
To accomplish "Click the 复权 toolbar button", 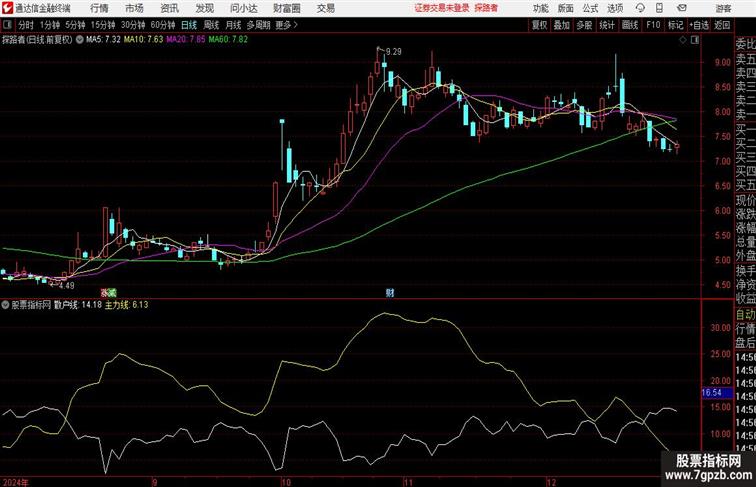I will pyautogui.click(x=540, y=25).
